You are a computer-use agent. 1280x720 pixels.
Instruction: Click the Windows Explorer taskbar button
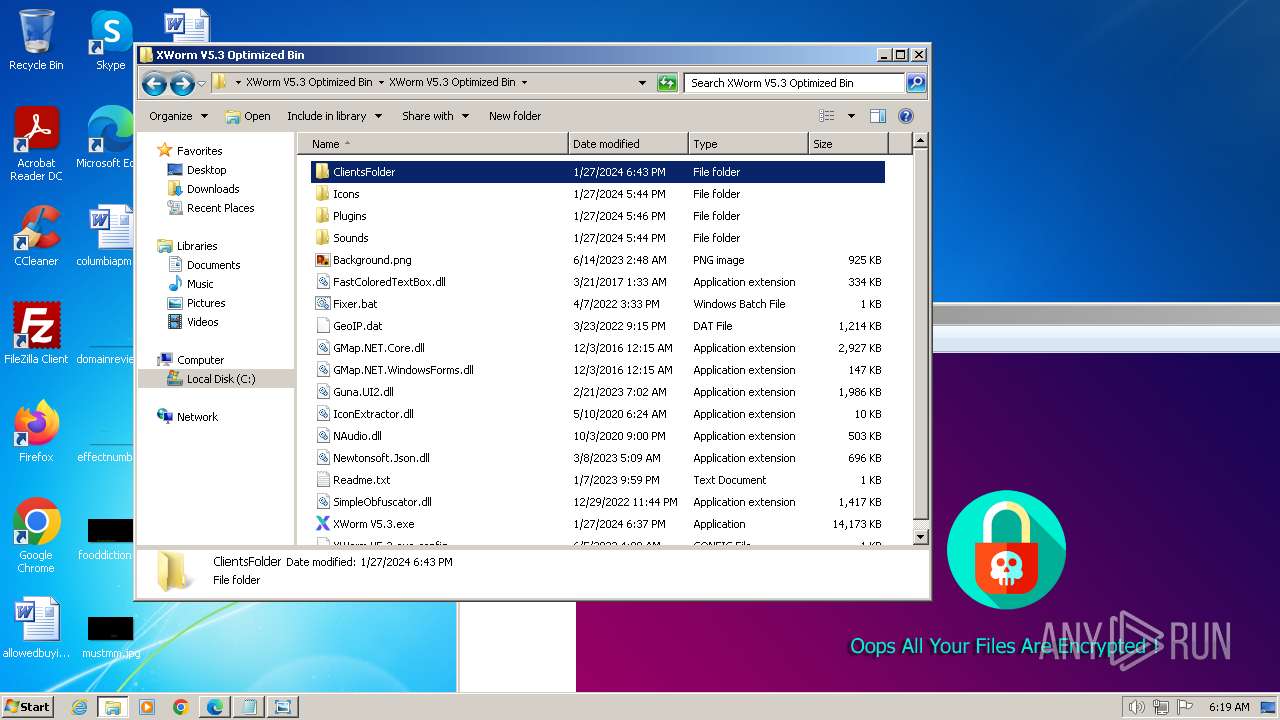point(113,707)
